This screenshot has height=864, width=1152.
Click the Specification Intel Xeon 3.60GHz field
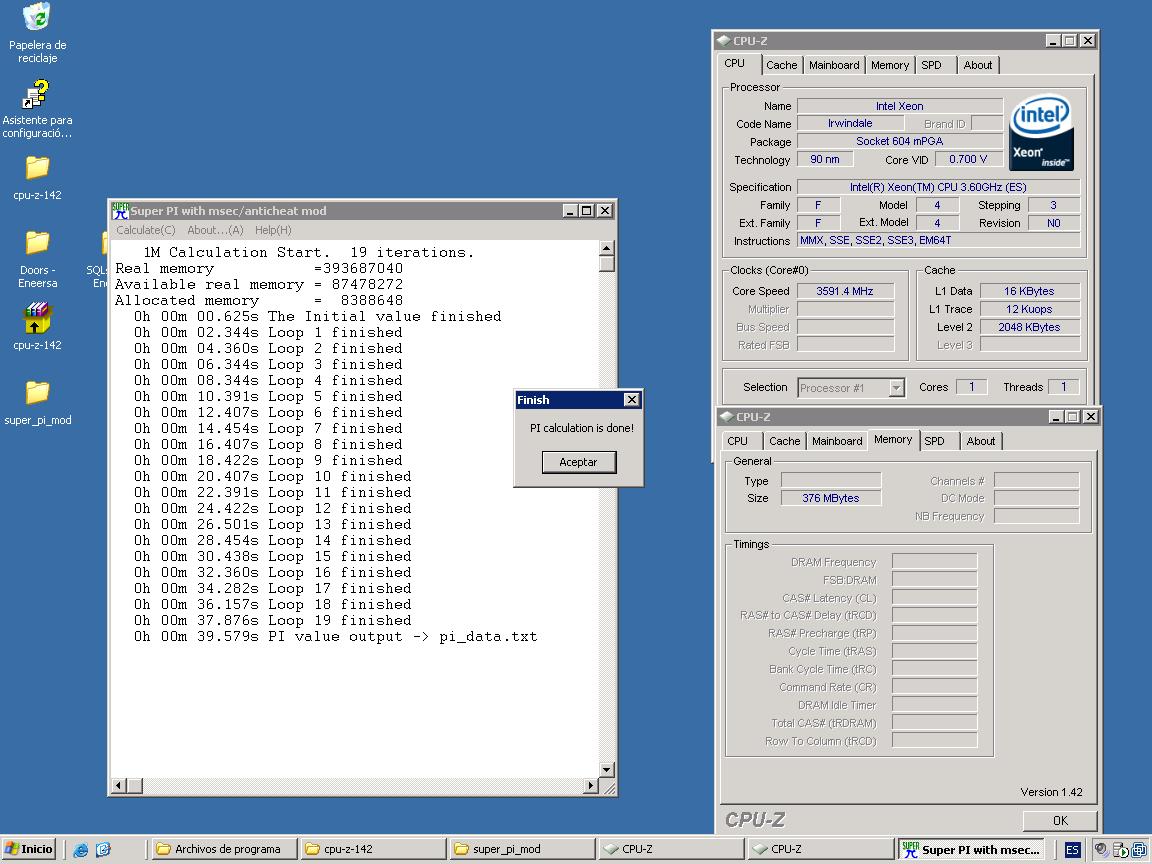pyautogui.click(x=938, y=187)
